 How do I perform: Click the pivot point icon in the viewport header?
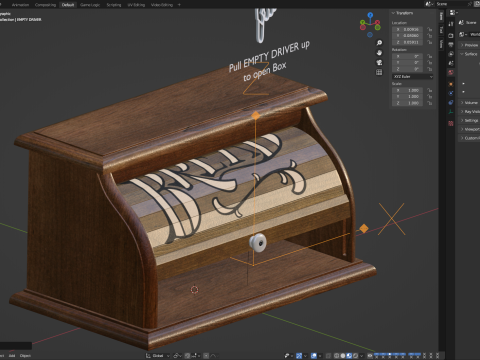click(177, 356)
